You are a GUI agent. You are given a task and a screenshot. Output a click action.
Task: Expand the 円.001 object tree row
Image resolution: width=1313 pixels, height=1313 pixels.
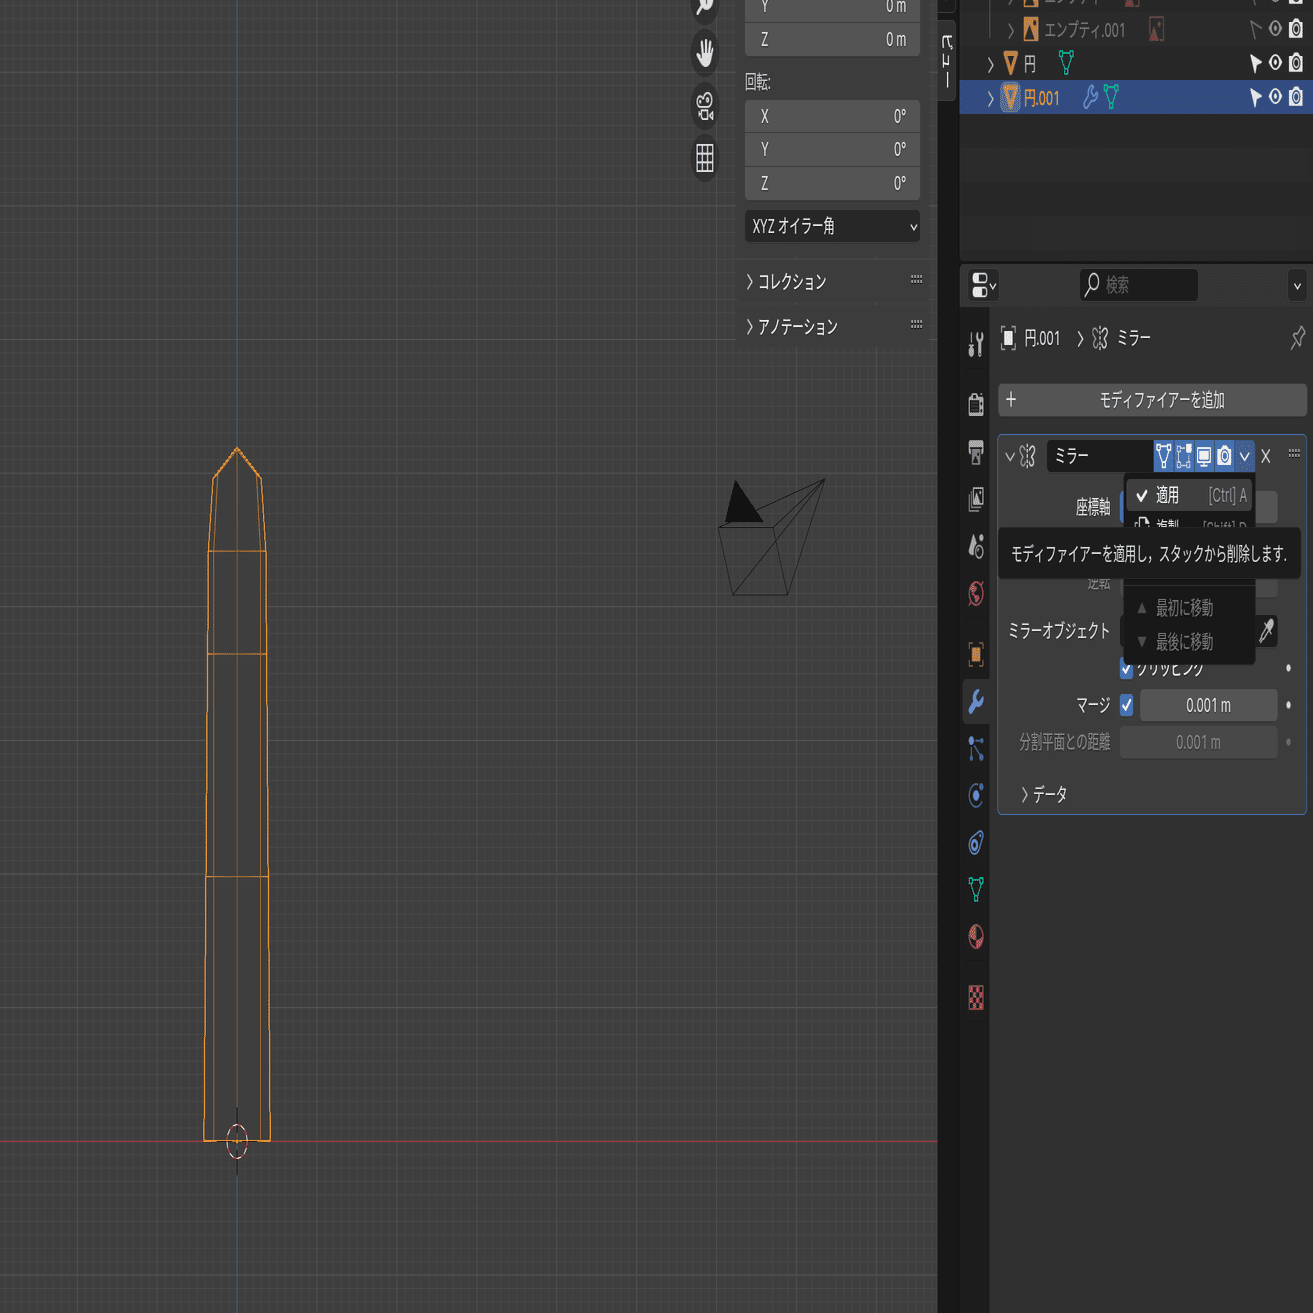pos(990,97)
